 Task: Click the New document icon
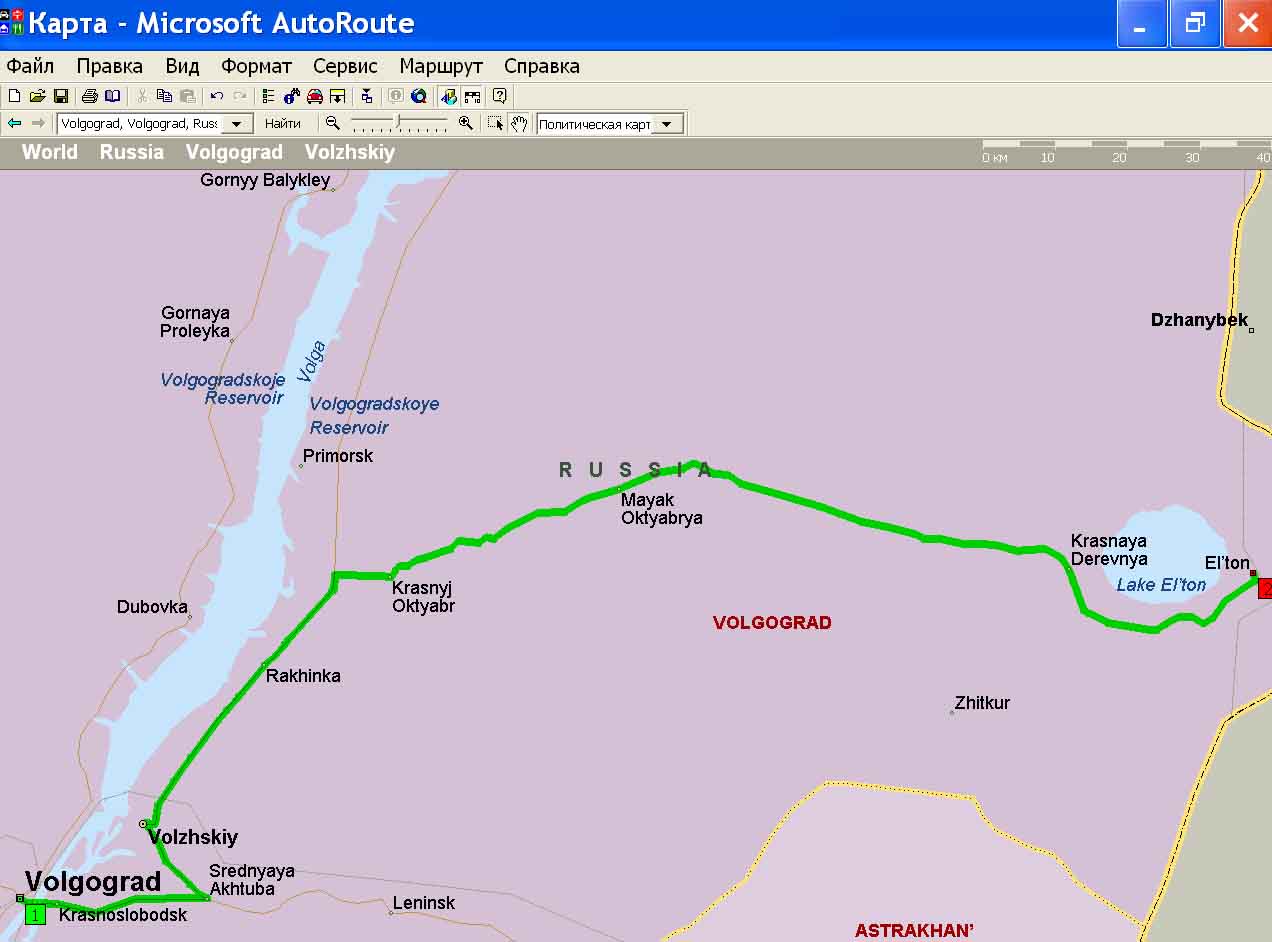14,96
